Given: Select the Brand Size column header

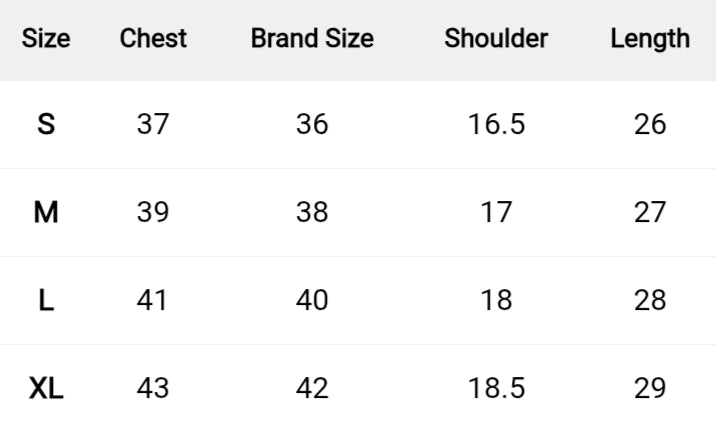Looking at the screenshot, I should coord(312,39).
